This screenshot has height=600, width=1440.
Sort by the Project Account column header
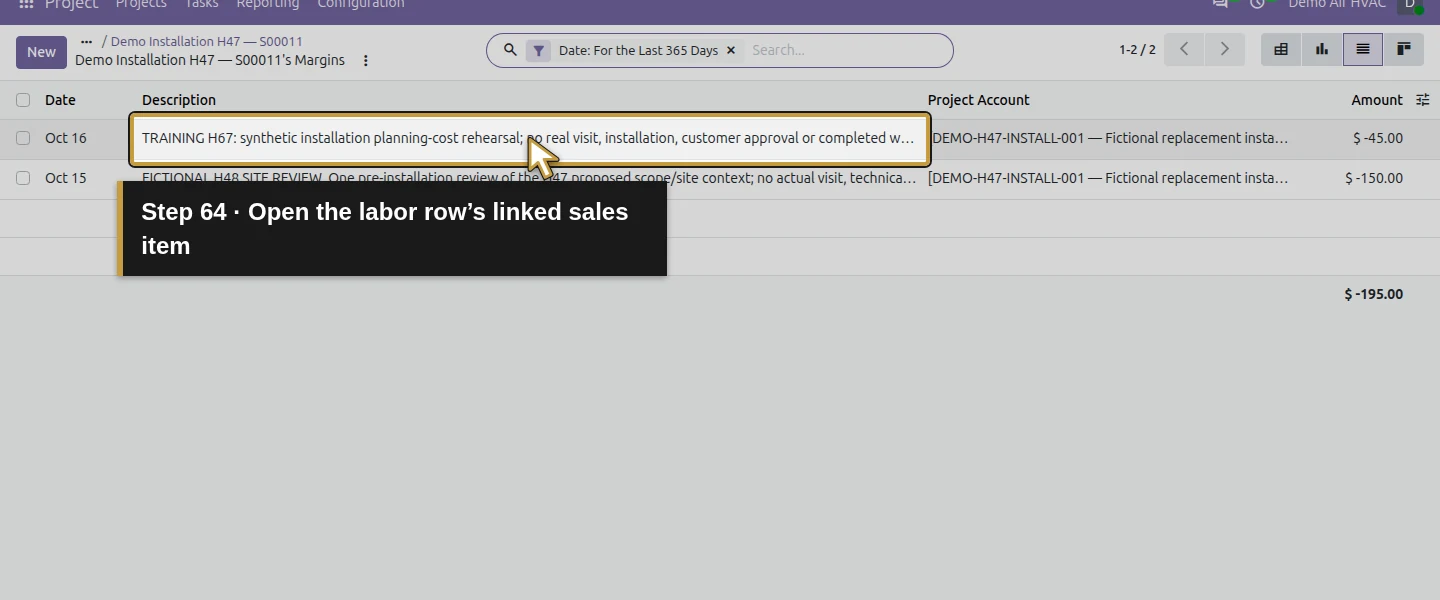click(x=979, y=100)
